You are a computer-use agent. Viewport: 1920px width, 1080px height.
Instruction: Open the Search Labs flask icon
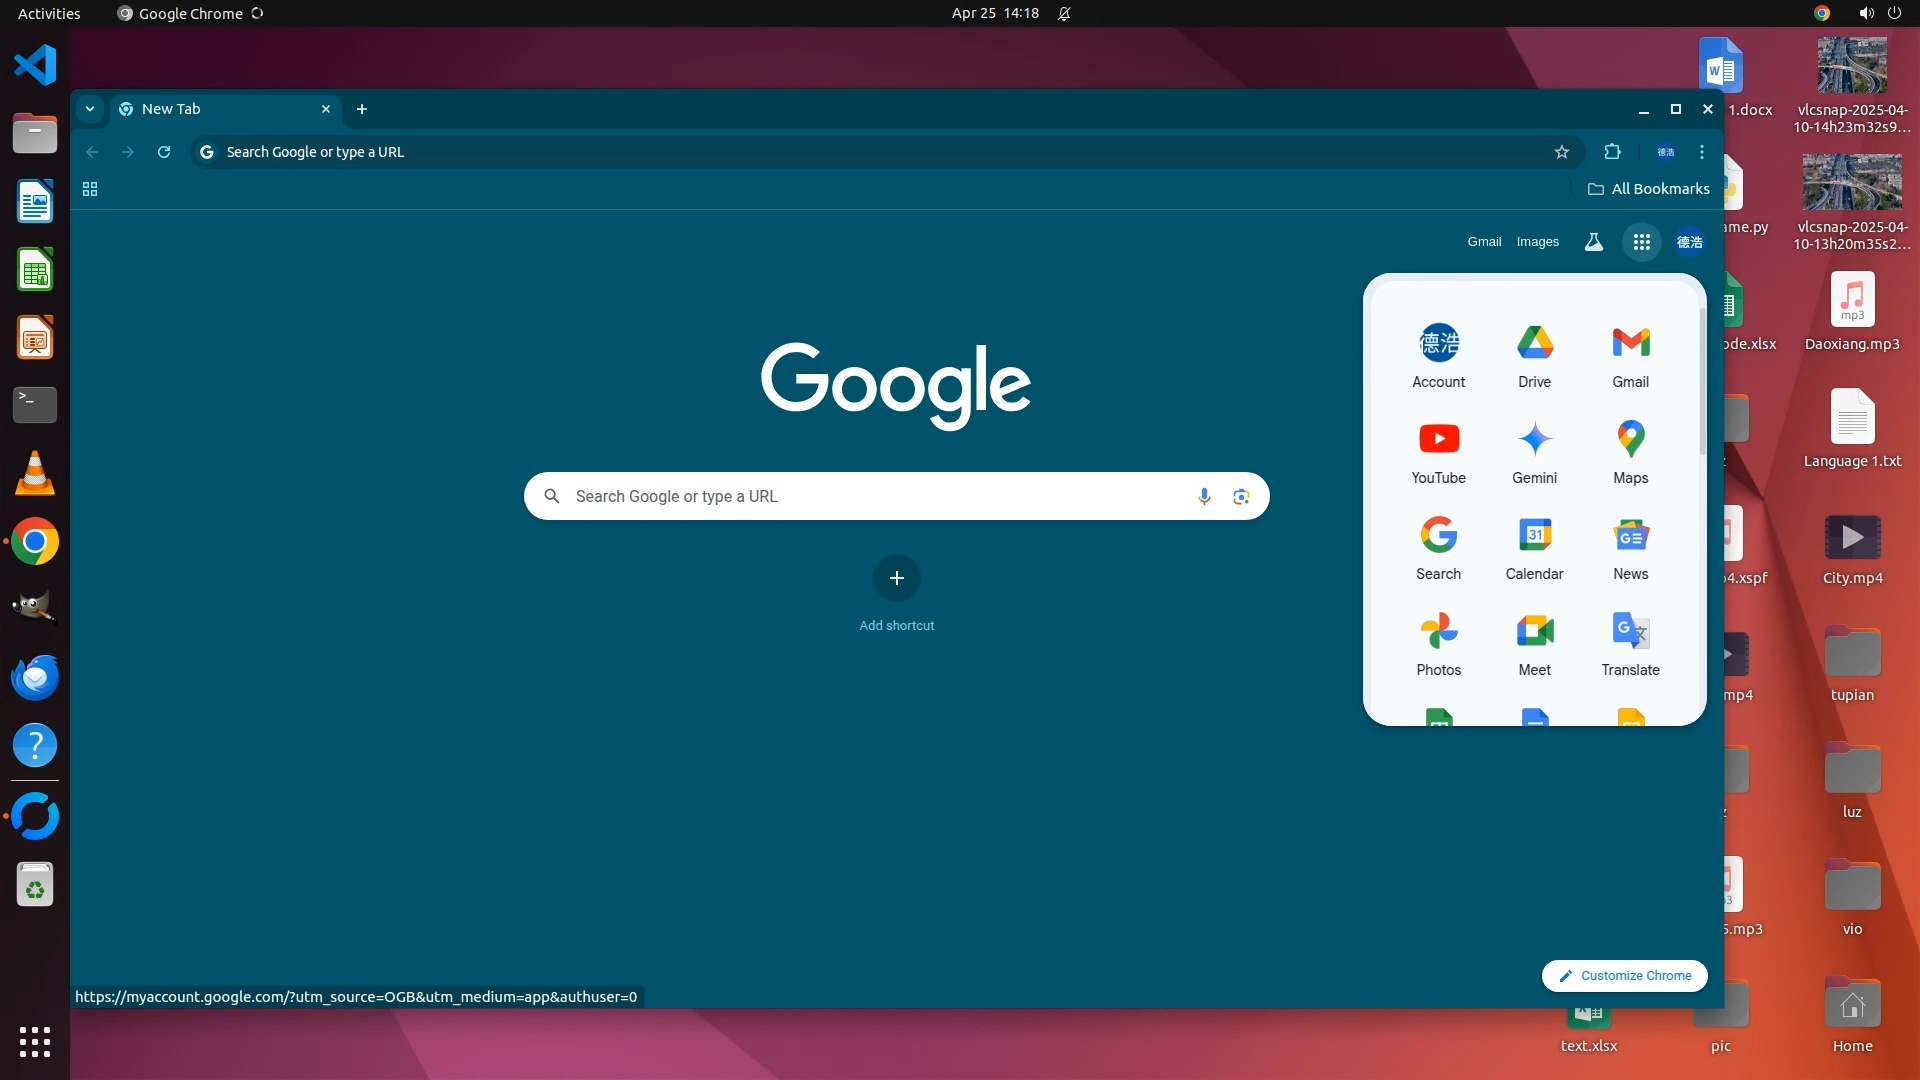click(x=1594, y=242)
